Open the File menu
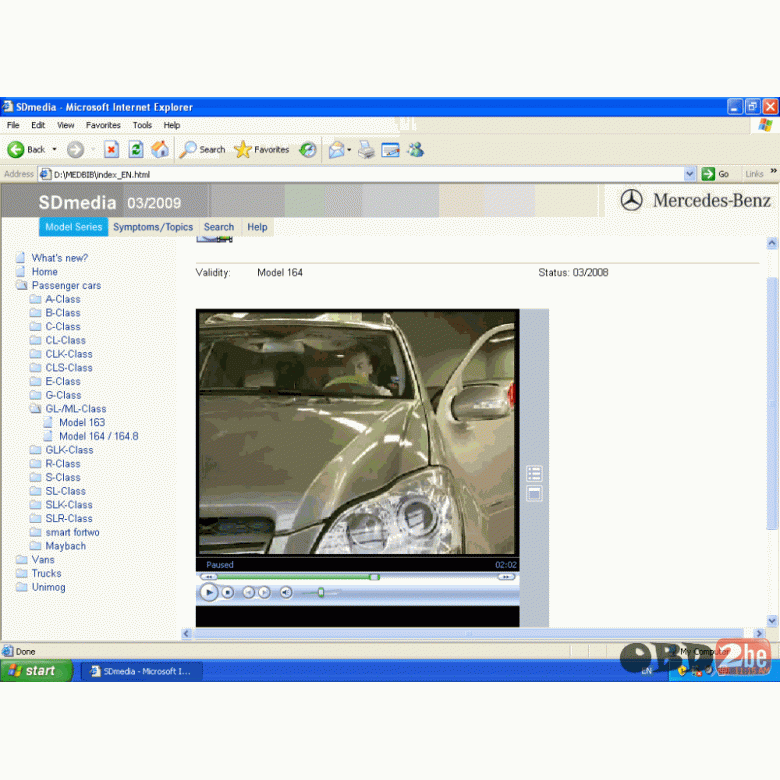Image resolution: width=780 pixels, height=780 pixels. click(13, 125)
